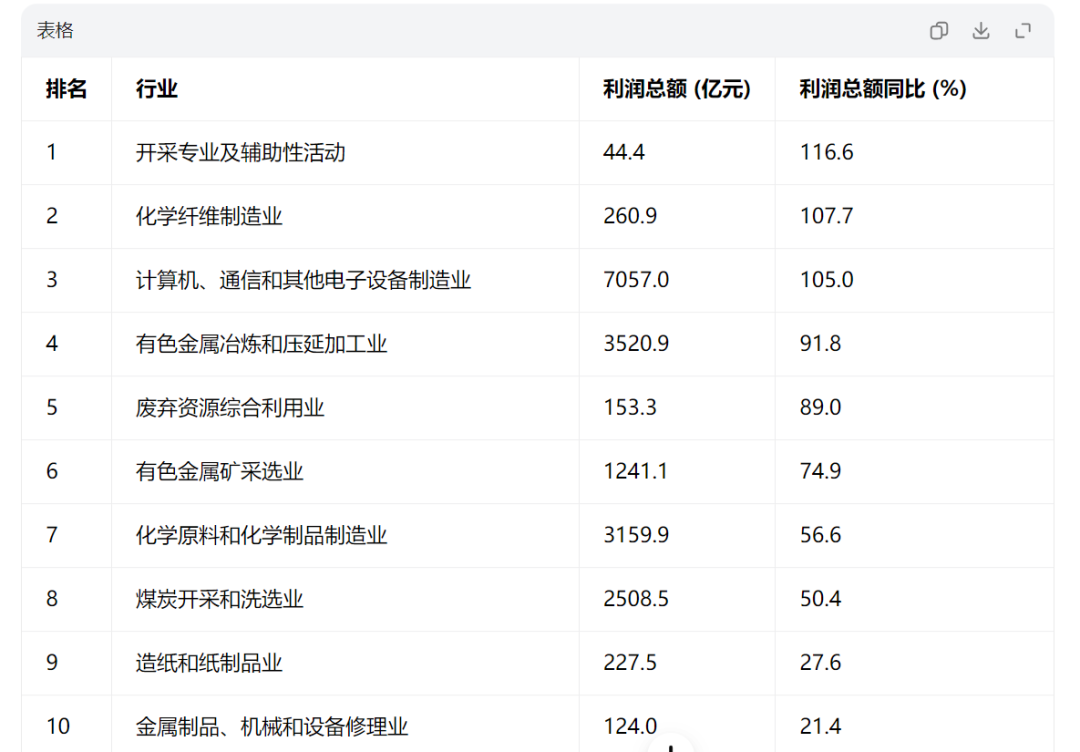Image resolution: width=1080 pixels, height=752 pixels.
Task: Click the growth rate 50.4
Action: click(x=820, y=599)
